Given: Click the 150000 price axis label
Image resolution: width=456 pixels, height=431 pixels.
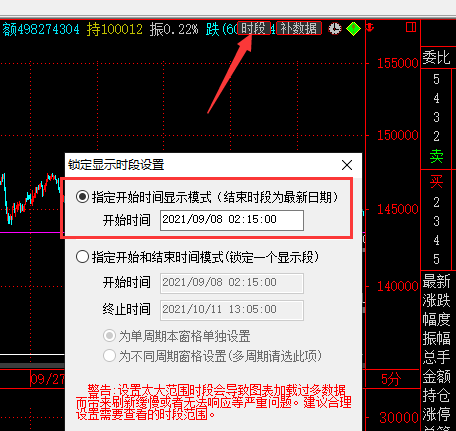Looking at the screenshot, I should (397, 135).
